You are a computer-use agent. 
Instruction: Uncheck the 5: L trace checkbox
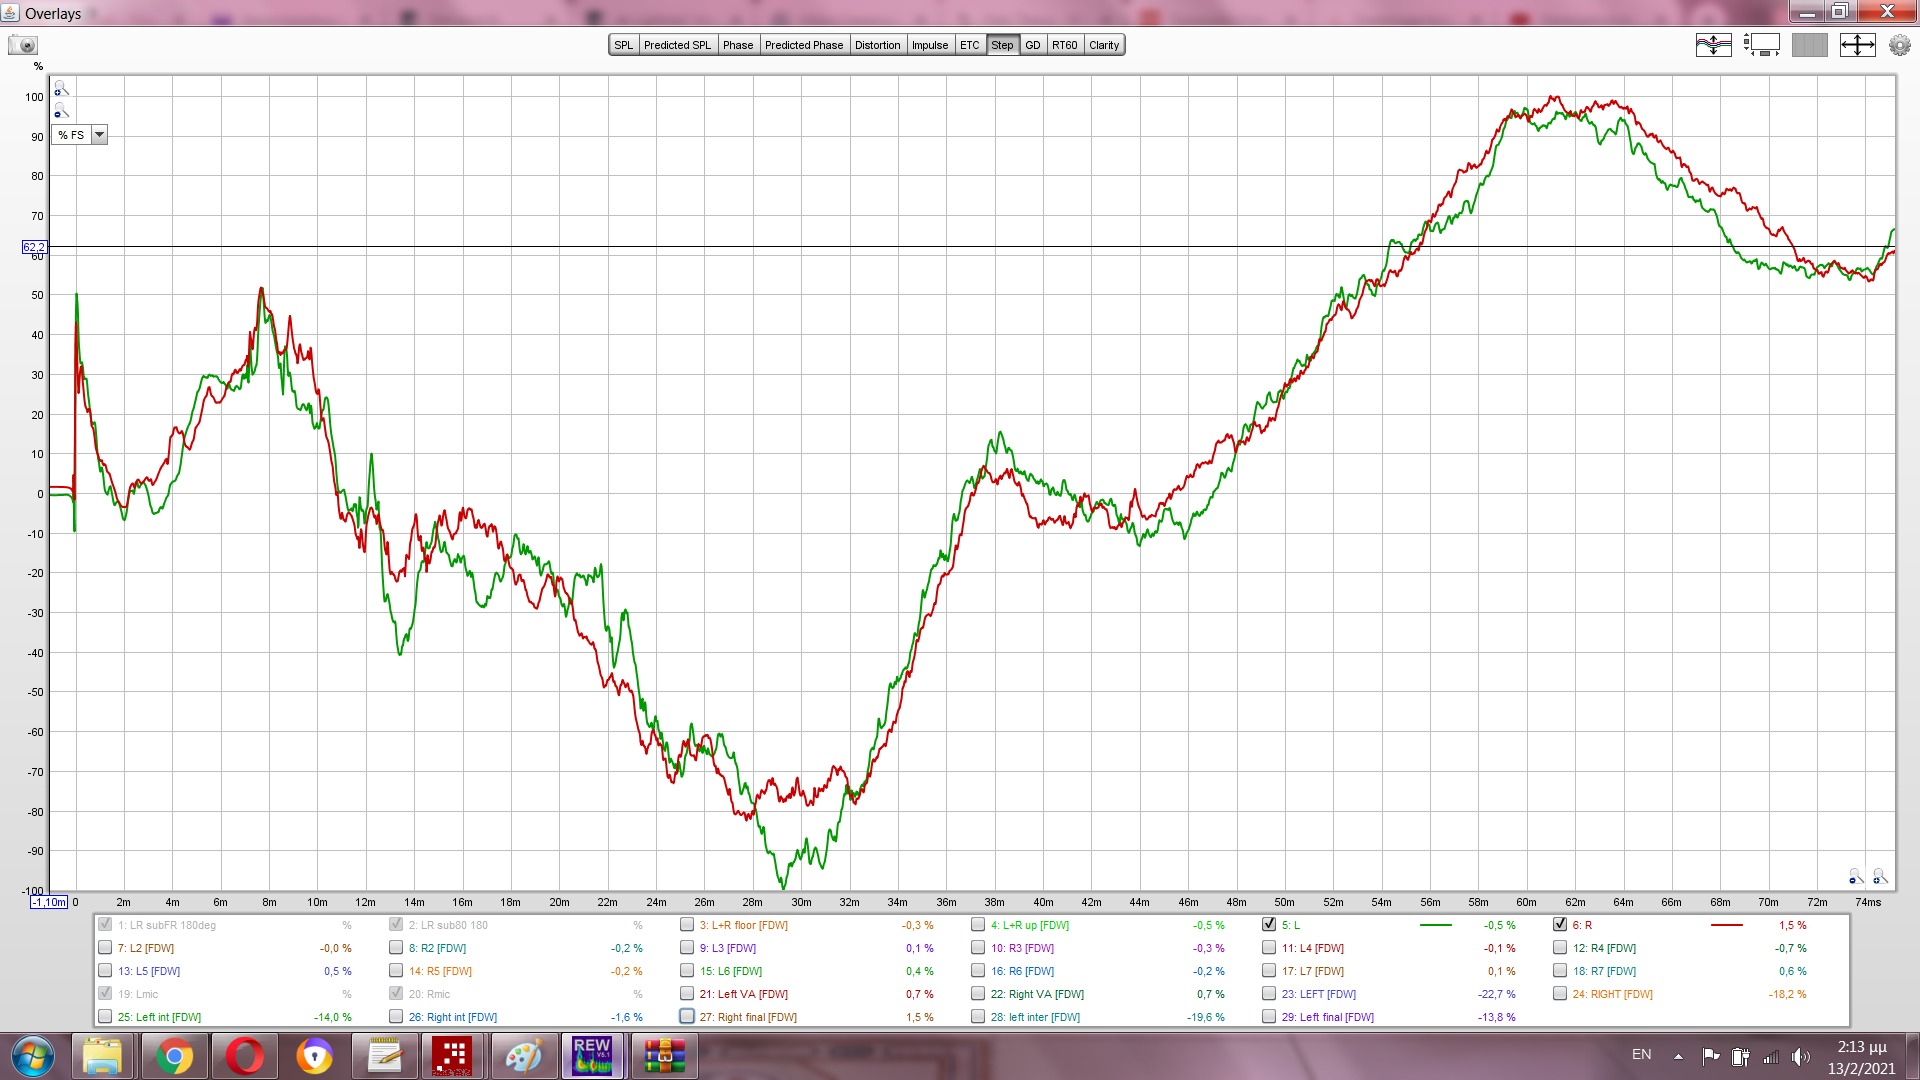click(x=1269, y=925)
